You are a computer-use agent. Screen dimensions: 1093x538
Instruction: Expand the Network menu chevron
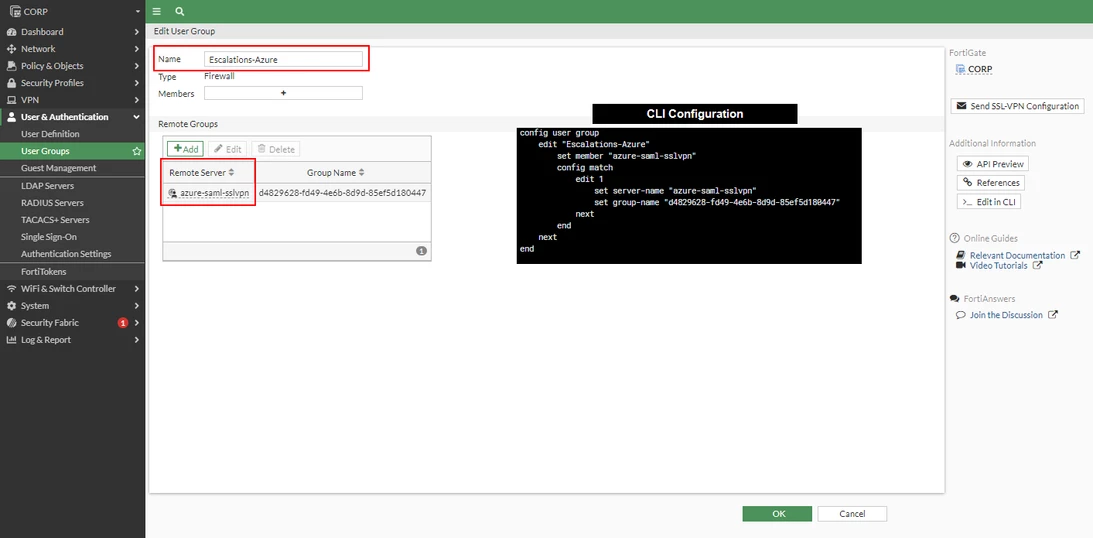pos(137,49)
